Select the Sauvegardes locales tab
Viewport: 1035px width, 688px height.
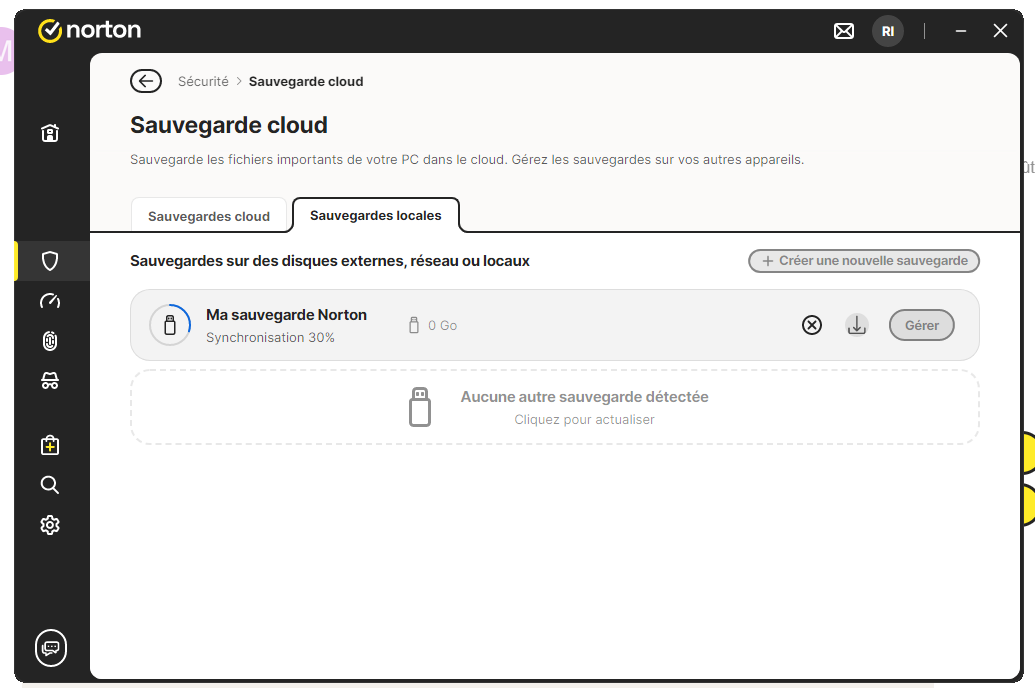coord(375,215)
